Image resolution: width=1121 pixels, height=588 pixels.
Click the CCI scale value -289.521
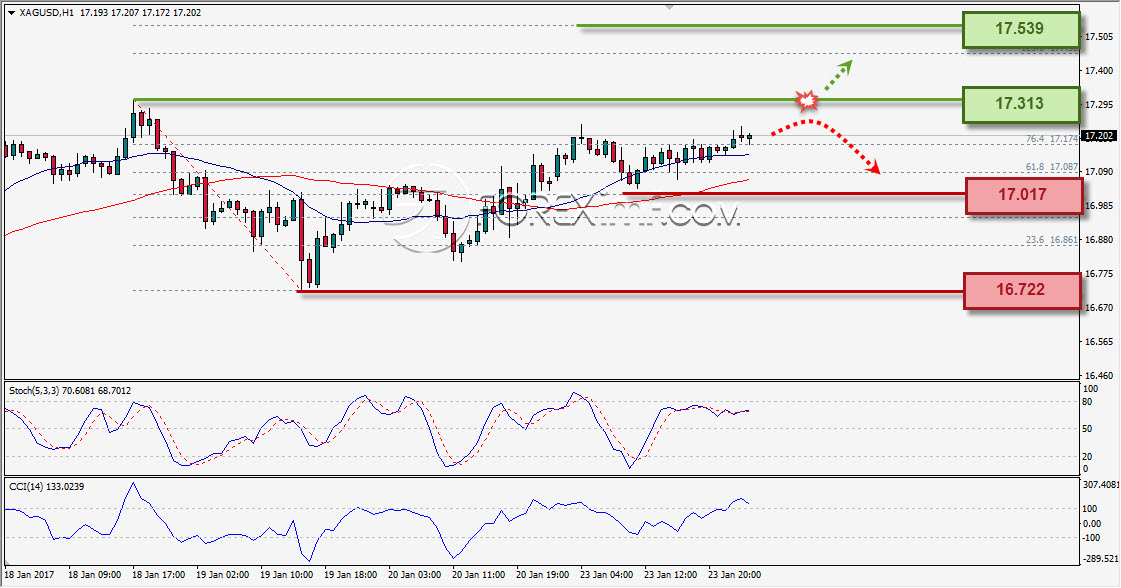tap(1101, 559)
